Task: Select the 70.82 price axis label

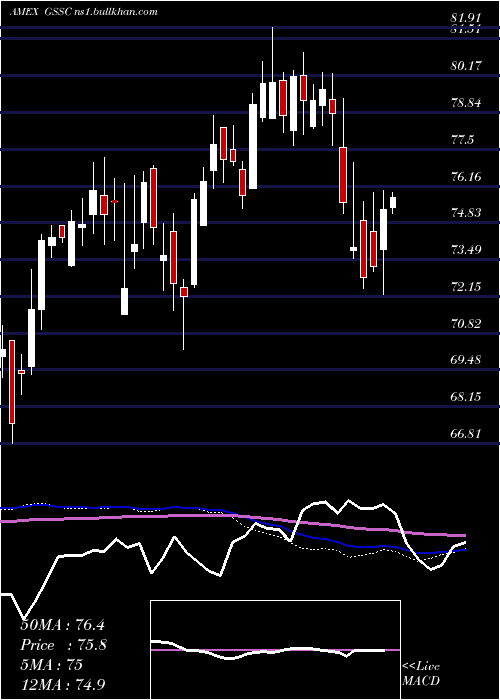Action: 467,324
